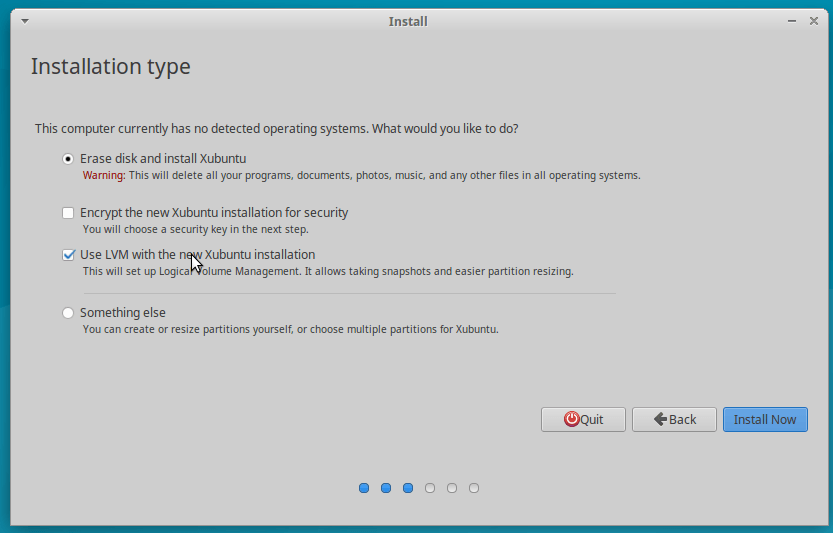Click the fourth empty progress dot
The image size is (833, 533).
pyautogui.click(x=430, y=488)
